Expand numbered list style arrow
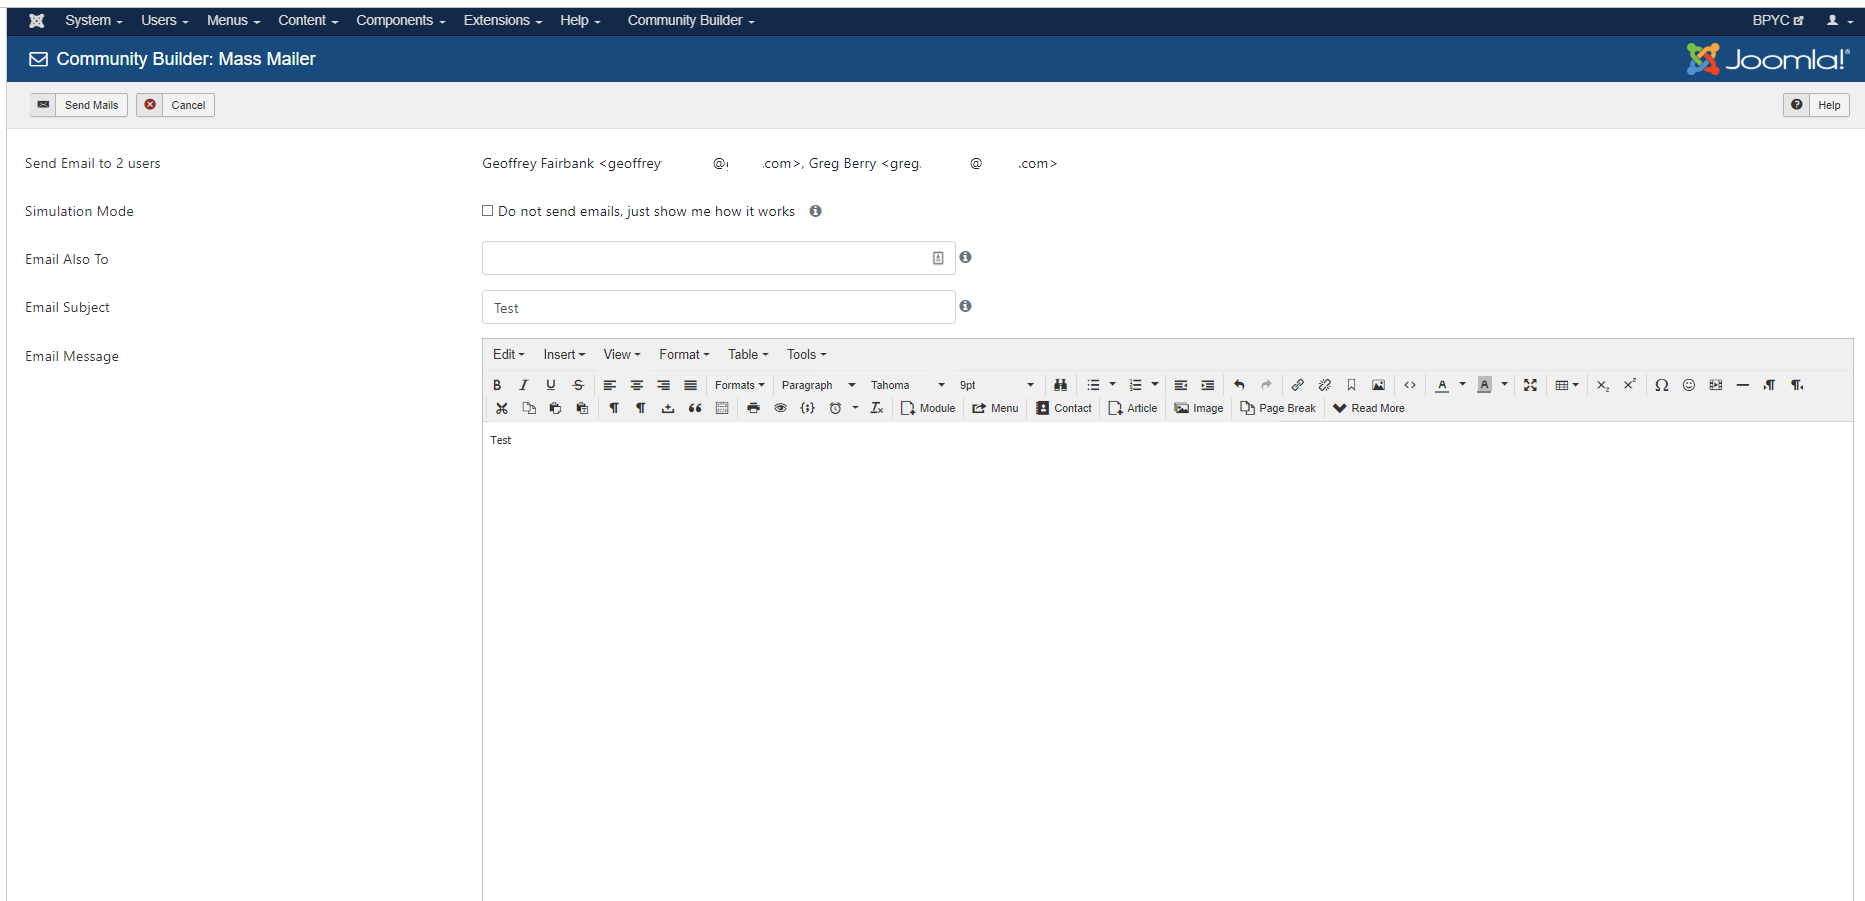The width and height of the screenshot is (1865, 901). point(1155,385)
